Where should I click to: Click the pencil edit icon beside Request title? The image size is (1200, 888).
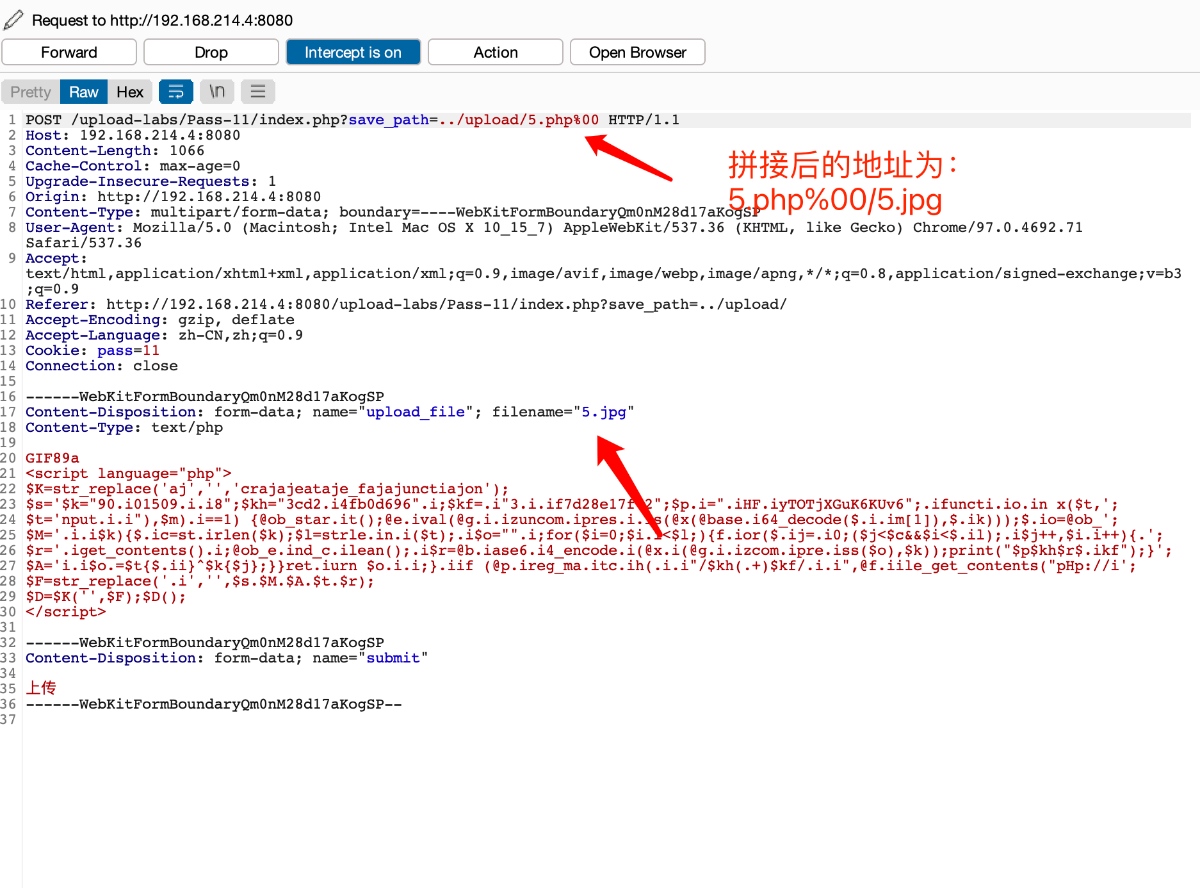(14, 20)
